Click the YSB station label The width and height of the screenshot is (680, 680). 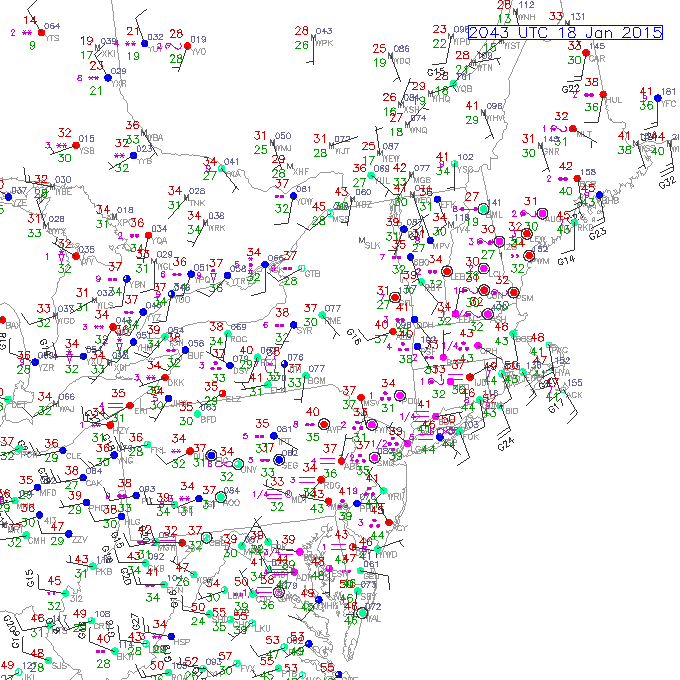coord(87,151)
